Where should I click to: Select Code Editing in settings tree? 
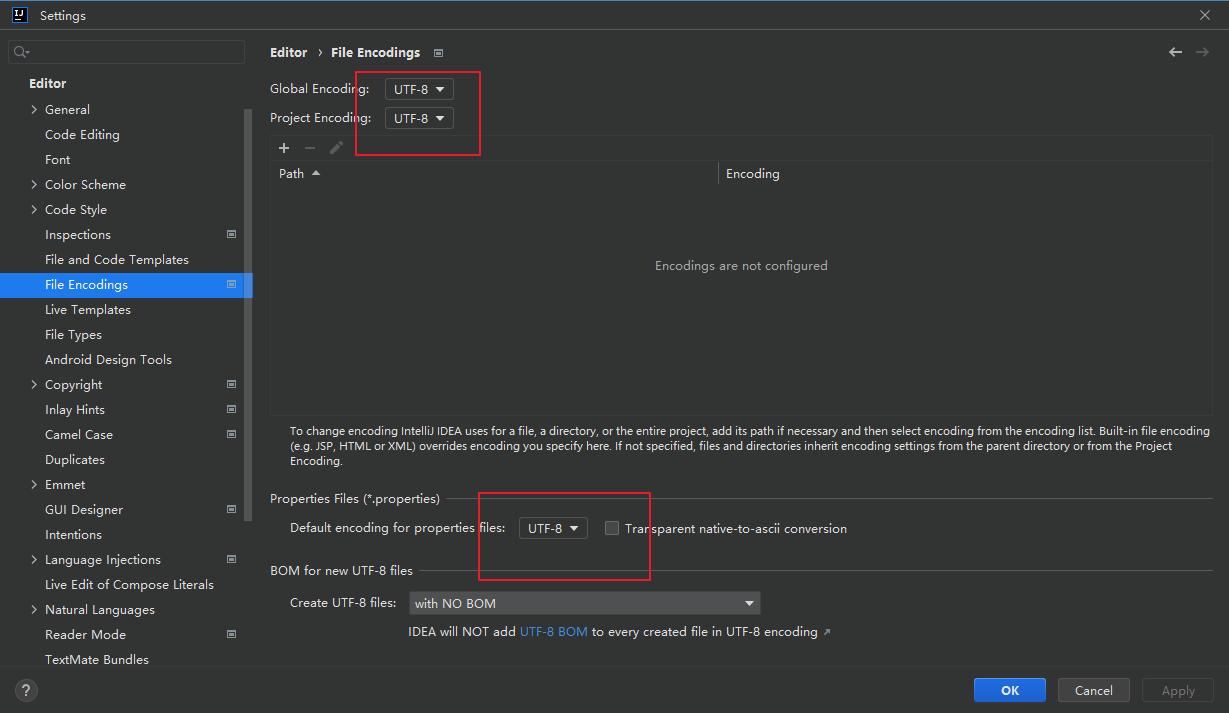click(82, 135)
